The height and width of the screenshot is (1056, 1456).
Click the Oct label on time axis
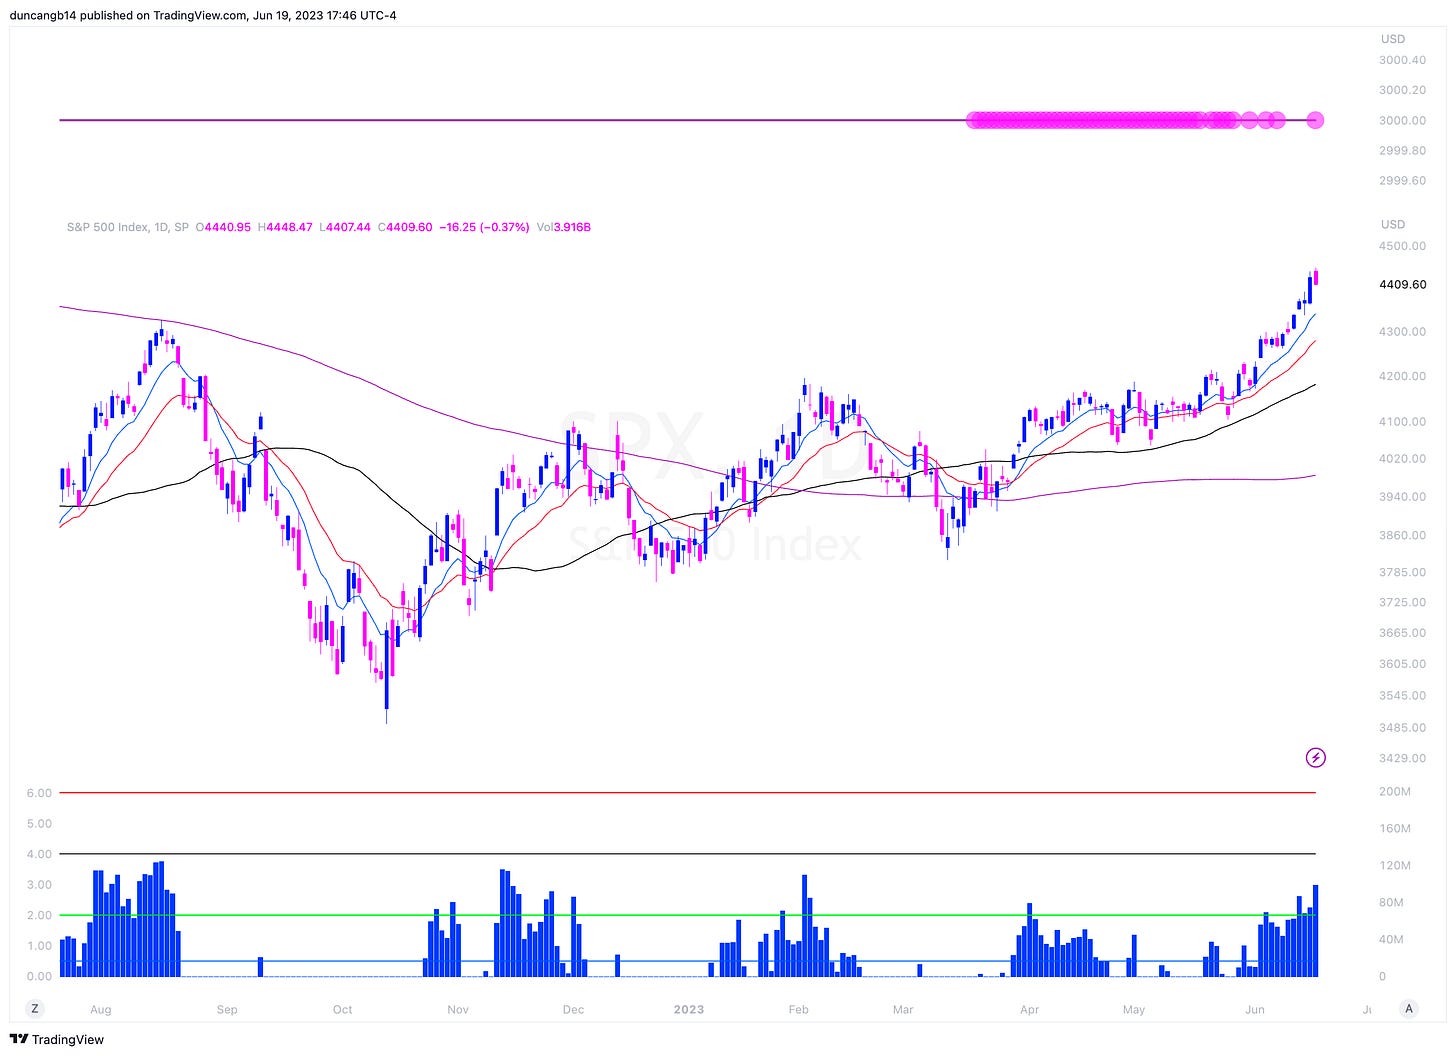point(342,1010)
